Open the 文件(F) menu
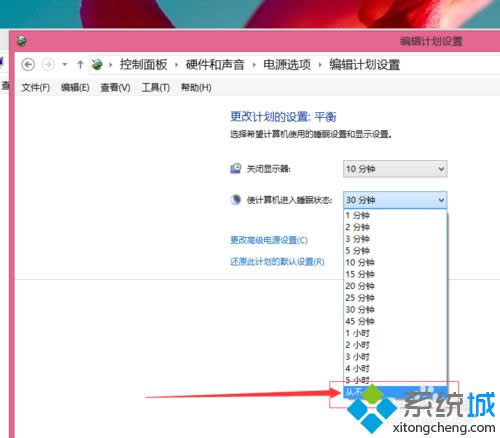Viewport: 500px width, 438px height. (36, 88)
